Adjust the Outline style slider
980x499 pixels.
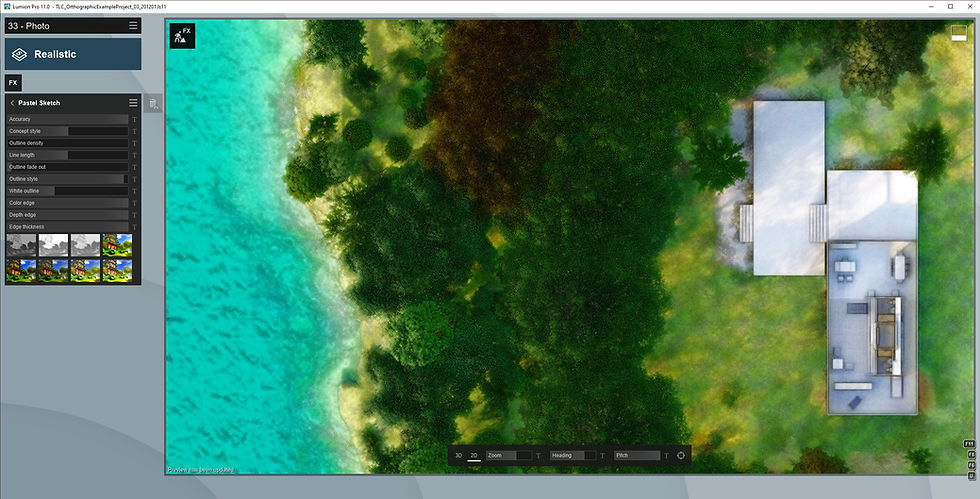[x=68, y=179]
